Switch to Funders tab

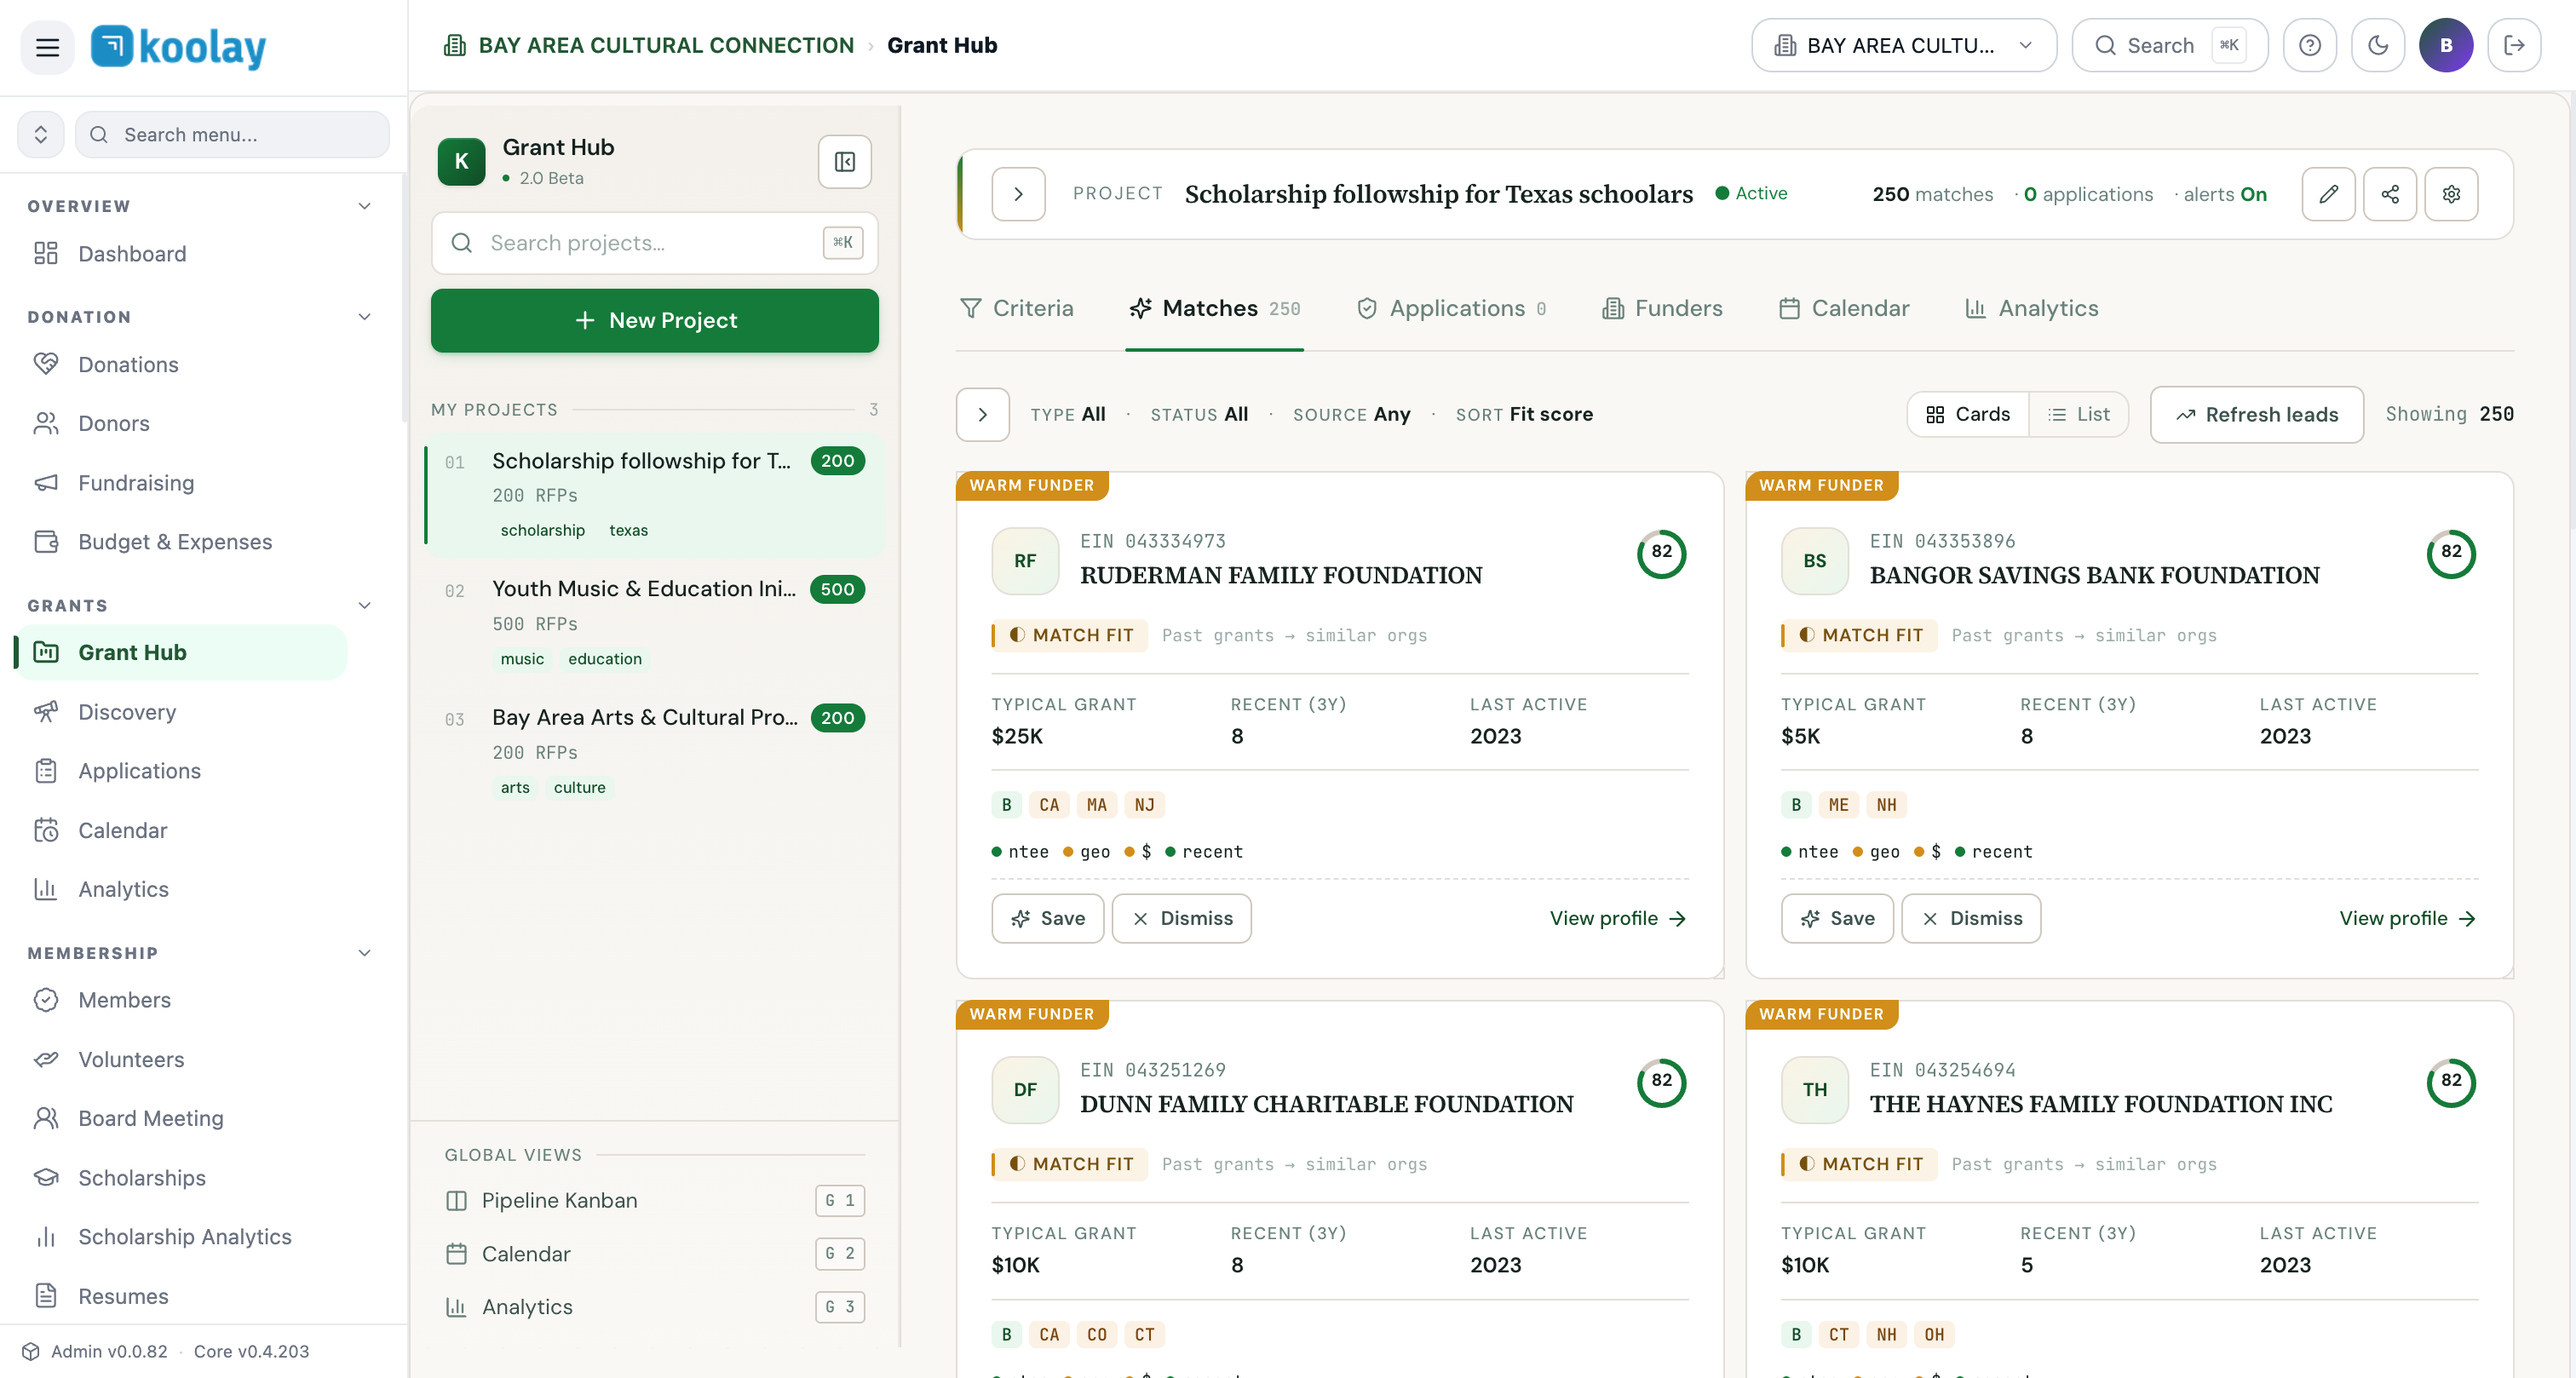coord(1662,308)
